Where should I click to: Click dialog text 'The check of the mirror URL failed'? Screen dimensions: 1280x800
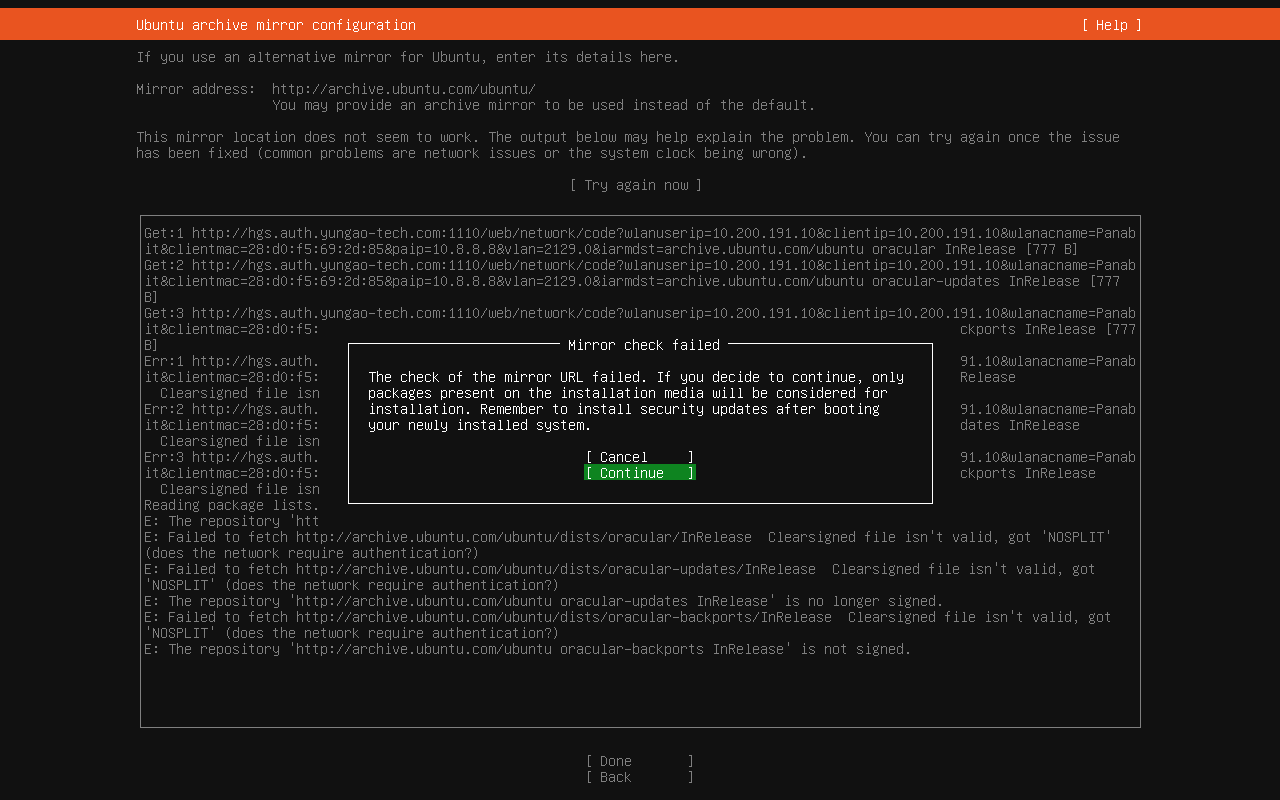[x=508, y=377]
